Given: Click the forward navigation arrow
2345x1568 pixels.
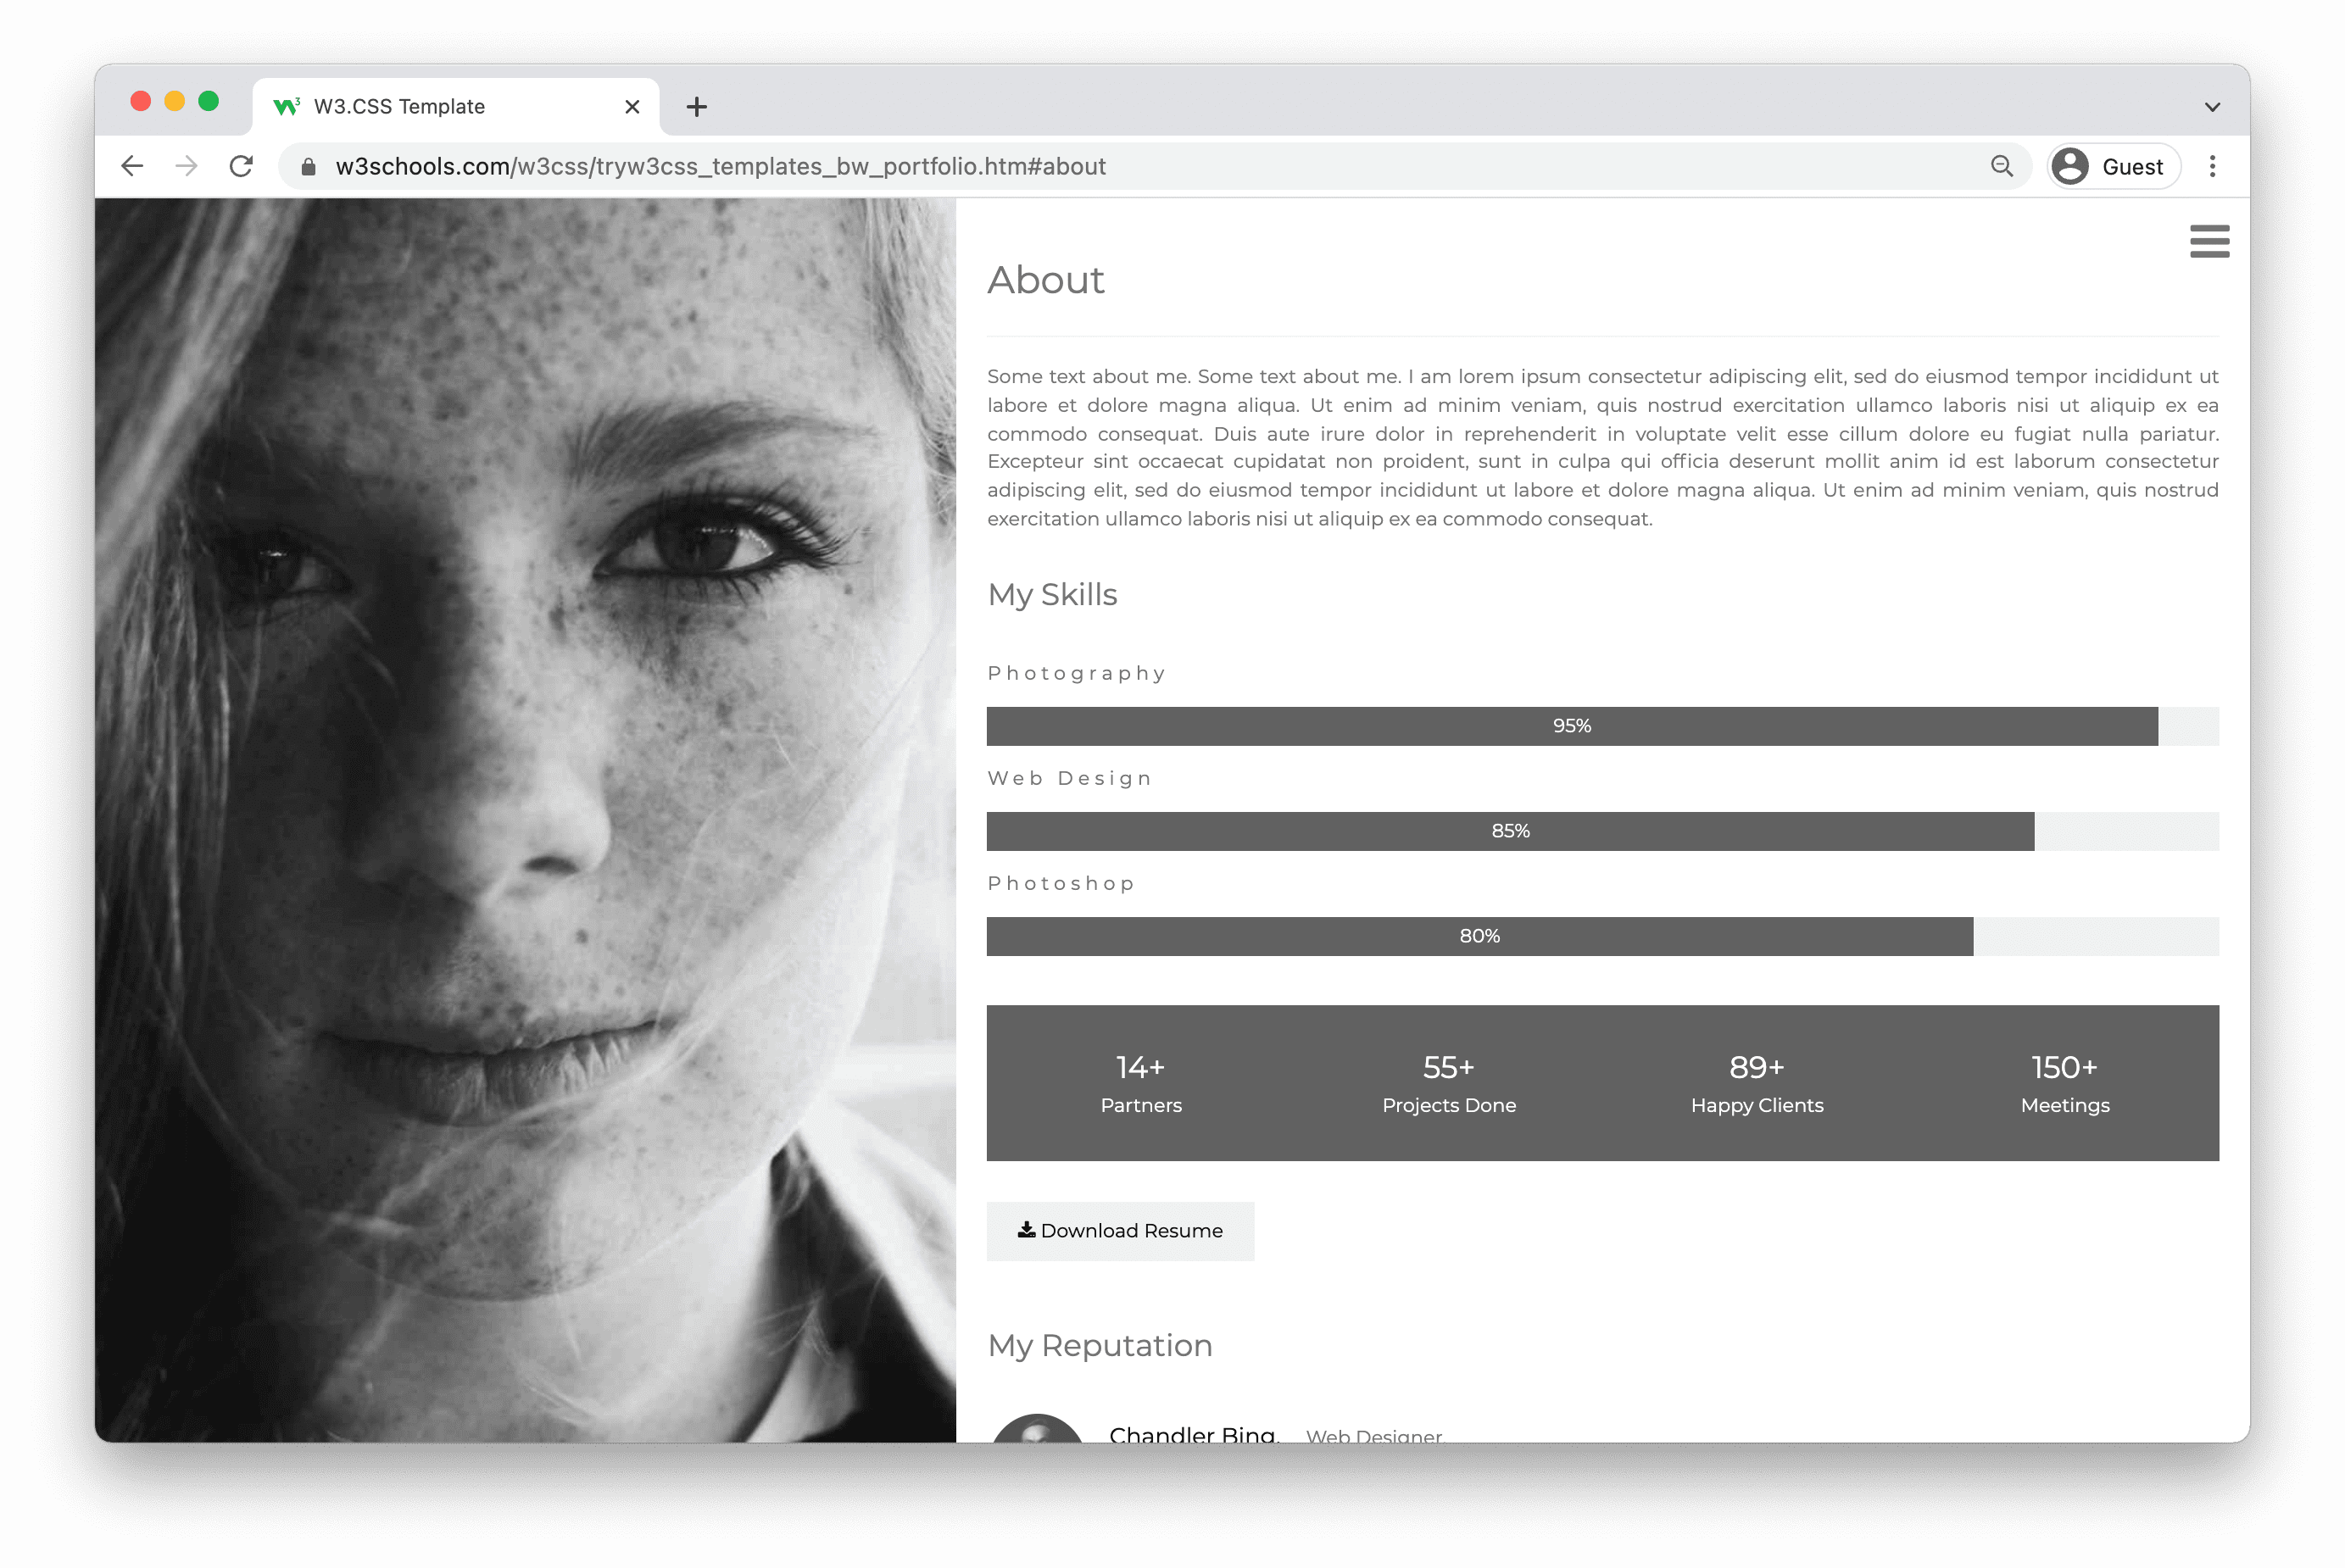Looking at the screenshot, I should tap(187, 166).
